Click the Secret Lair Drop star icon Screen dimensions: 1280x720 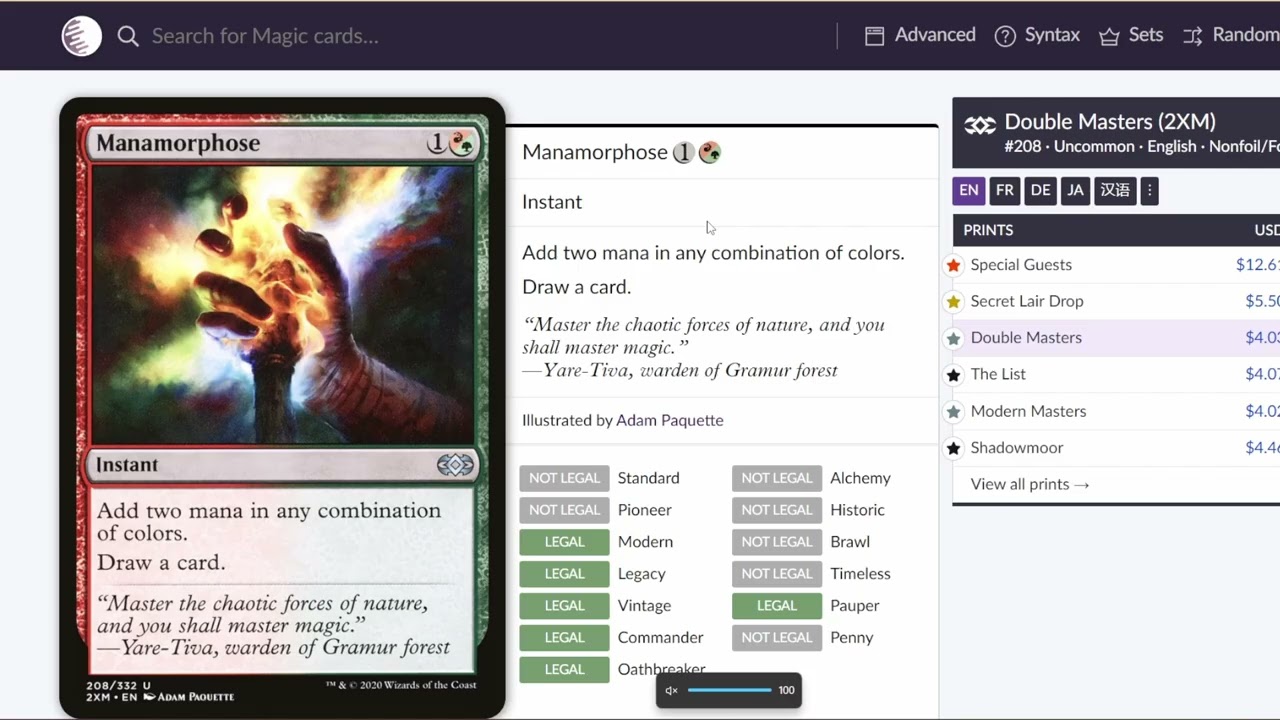(953, 302)
